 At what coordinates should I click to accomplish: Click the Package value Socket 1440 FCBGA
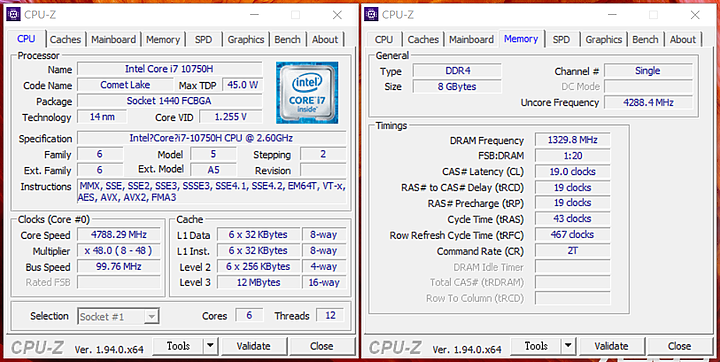(169, 101)
